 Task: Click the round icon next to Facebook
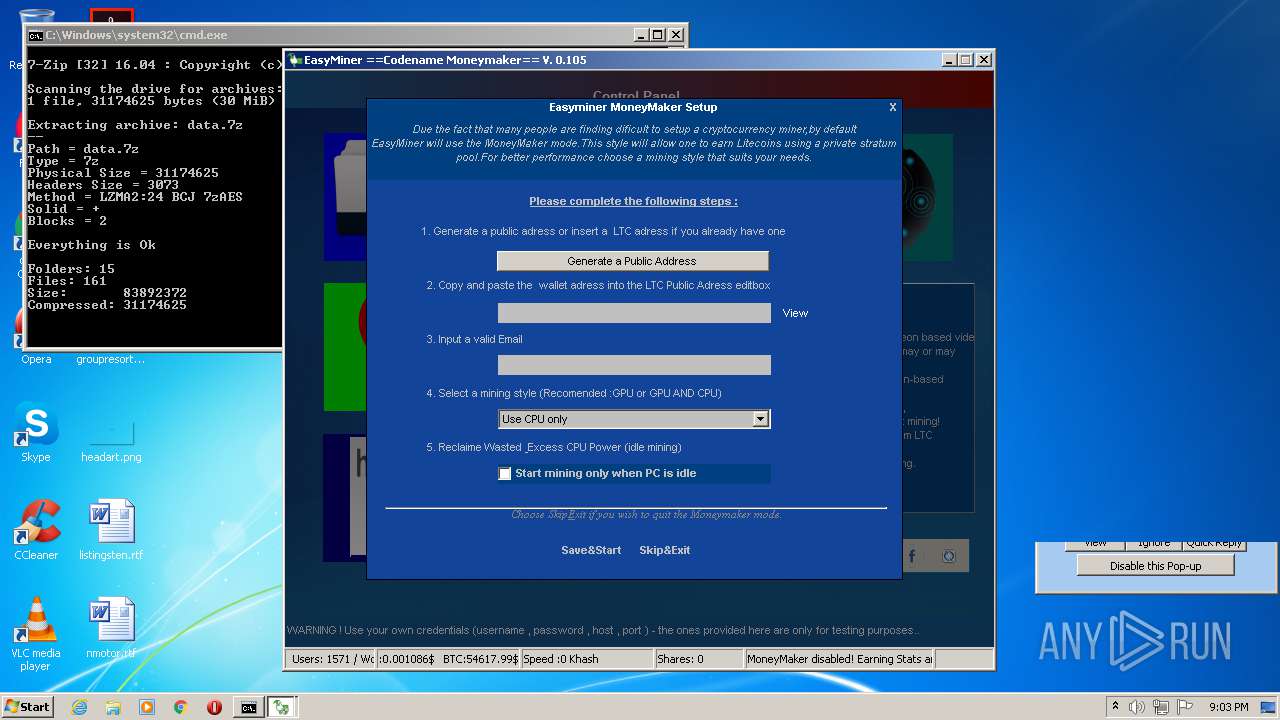(950, 556)
